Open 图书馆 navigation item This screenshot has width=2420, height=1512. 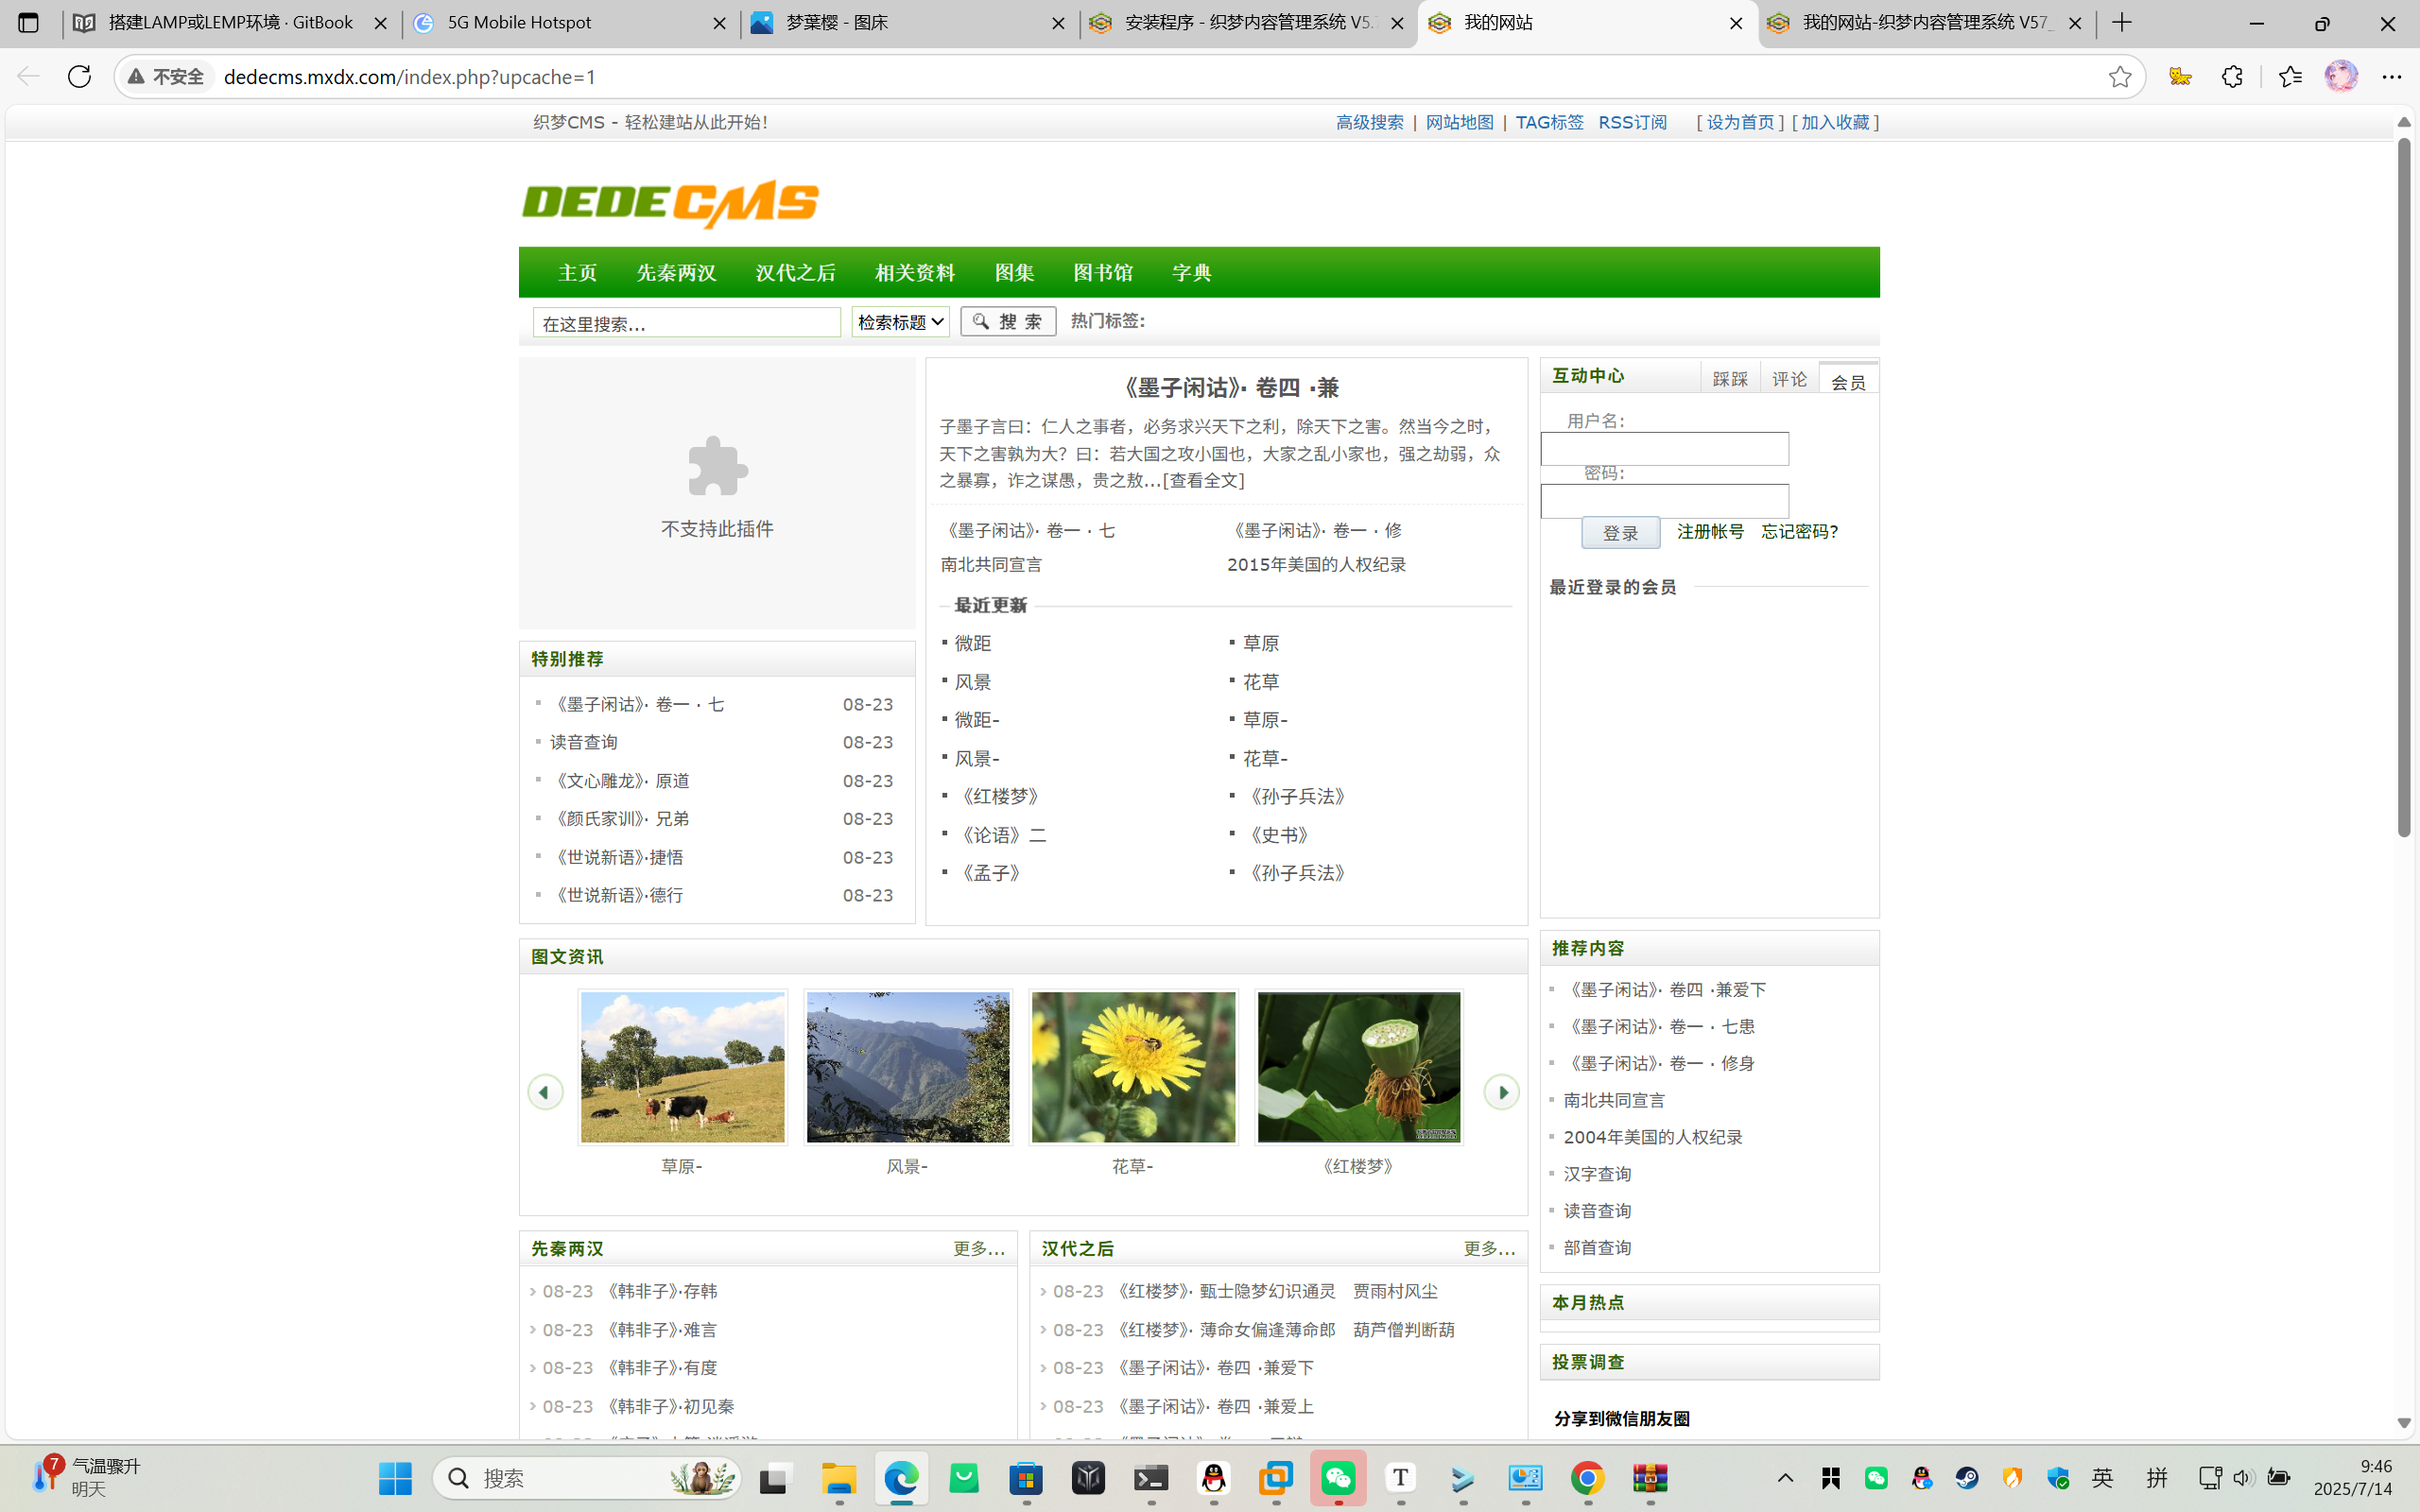coord(1103,272)
